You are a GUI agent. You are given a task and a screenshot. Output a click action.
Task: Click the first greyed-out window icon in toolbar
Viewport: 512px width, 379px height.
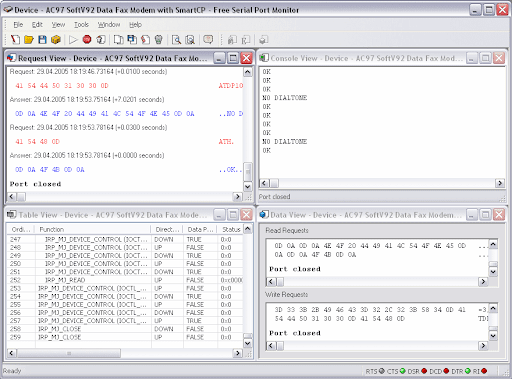(232, 40)
